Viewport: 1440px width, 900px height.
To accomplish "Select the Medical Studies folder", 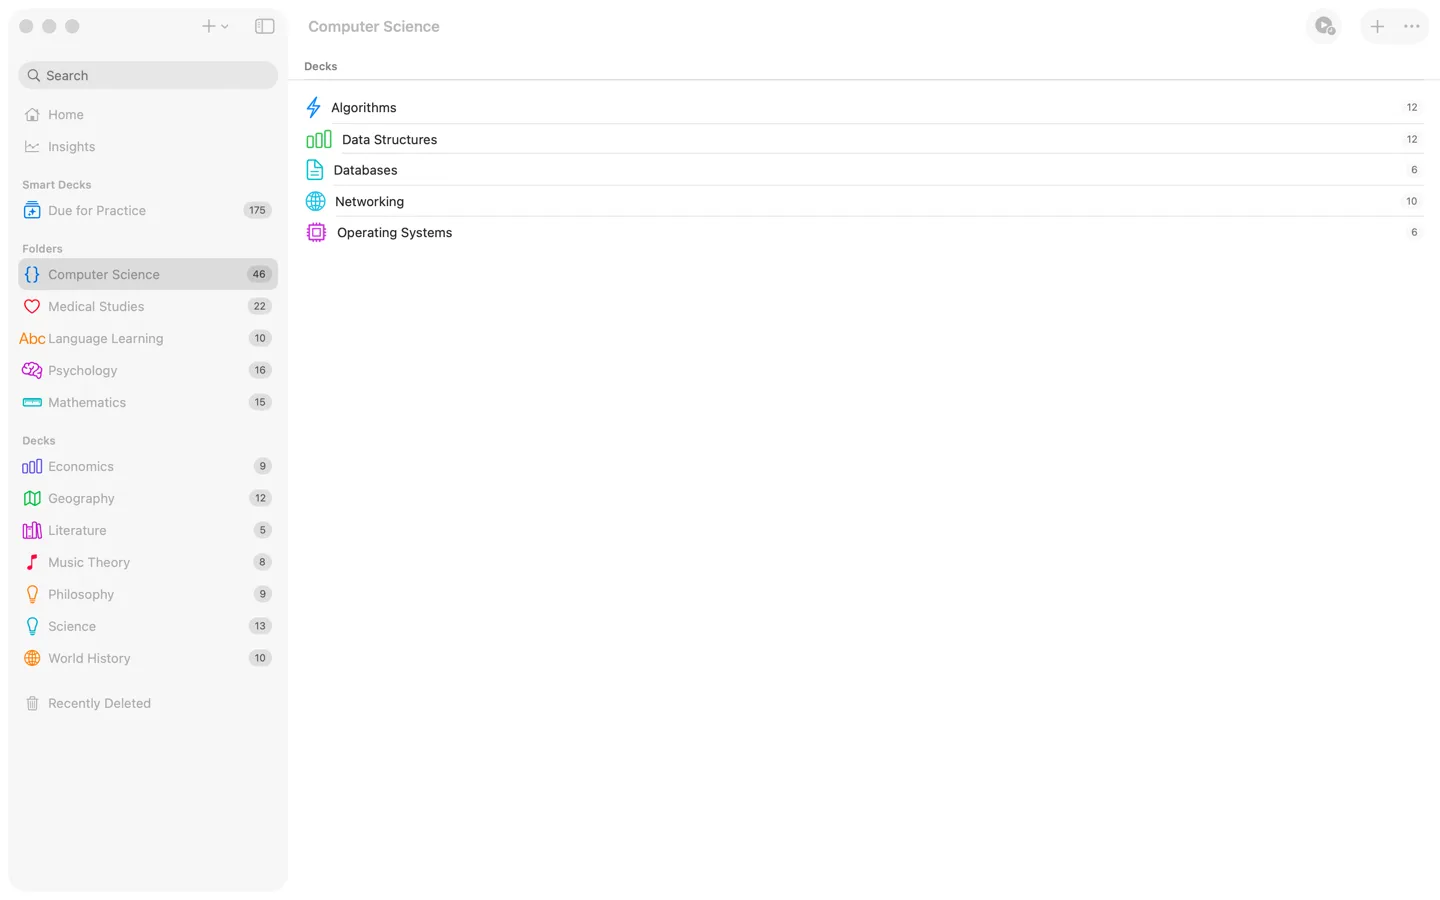I will pyautogui.click(x=148, y=306).
